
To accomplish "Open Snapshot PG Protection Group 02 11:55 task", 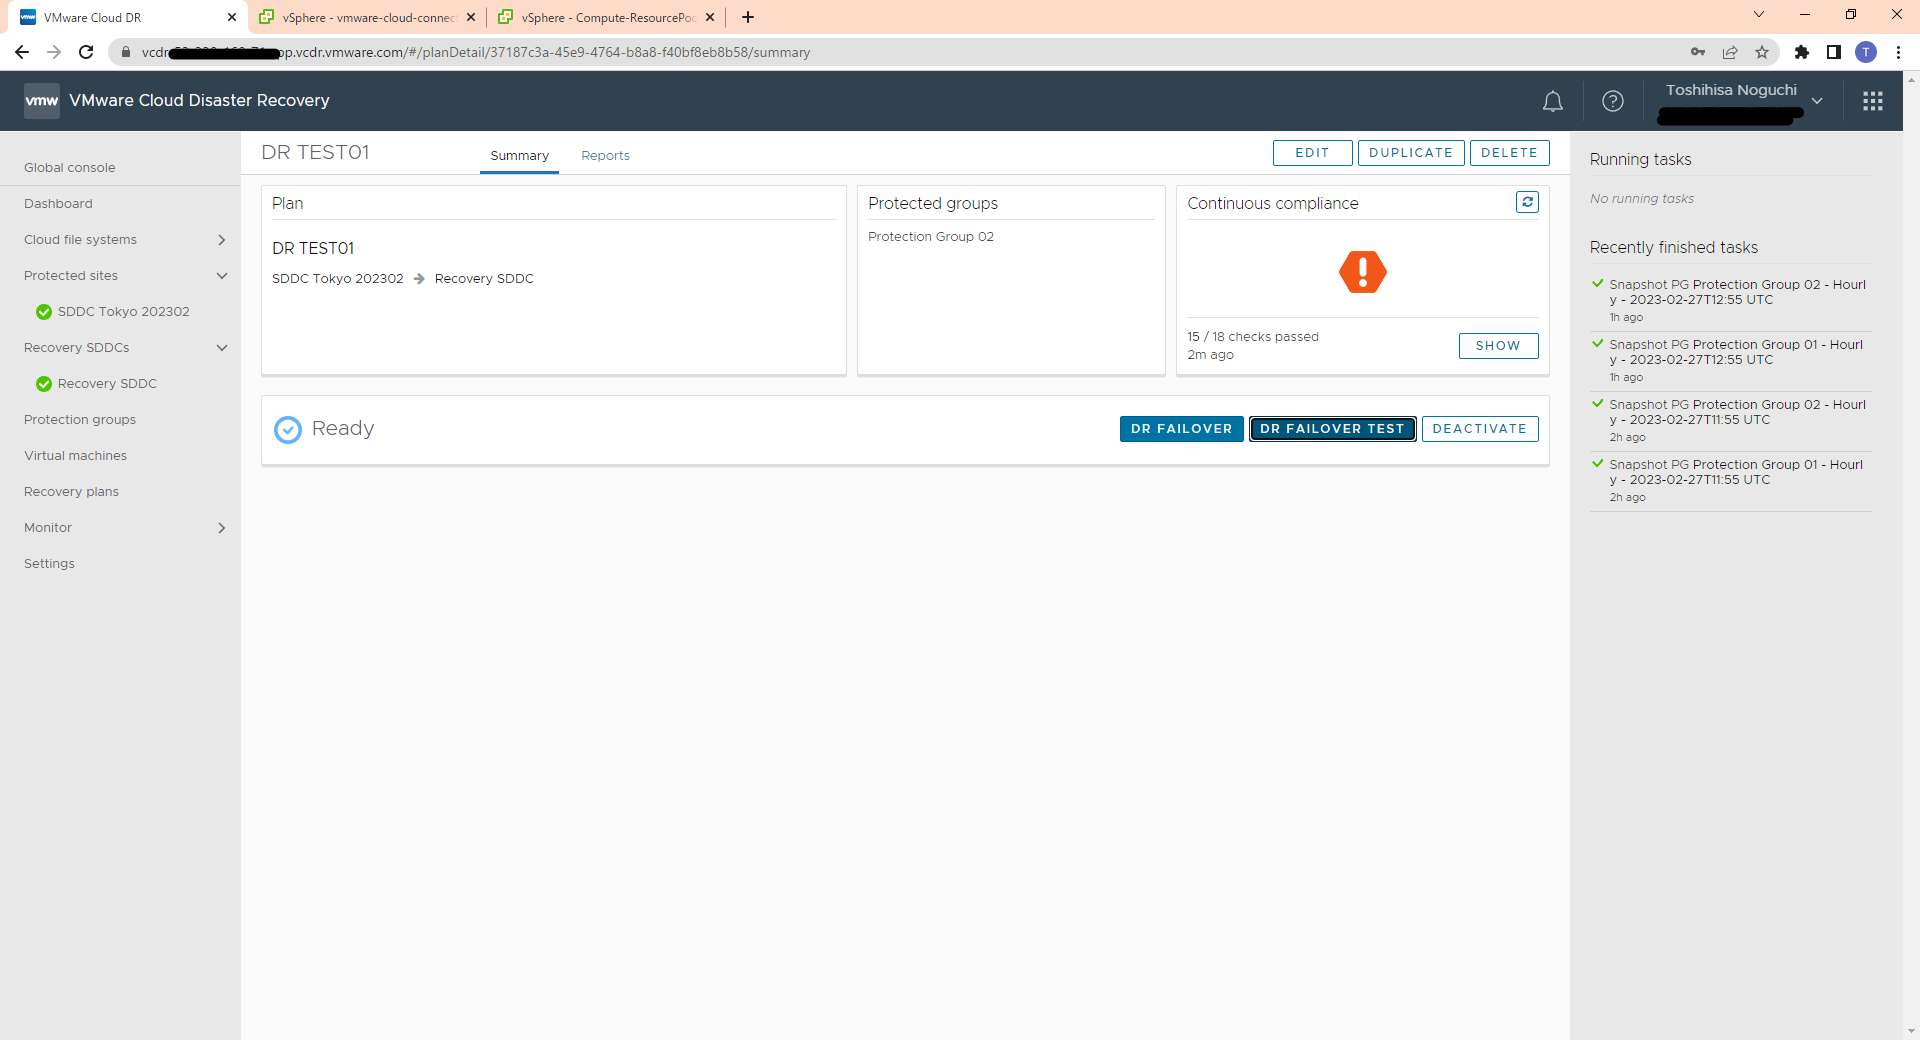I will point(1737,412).
